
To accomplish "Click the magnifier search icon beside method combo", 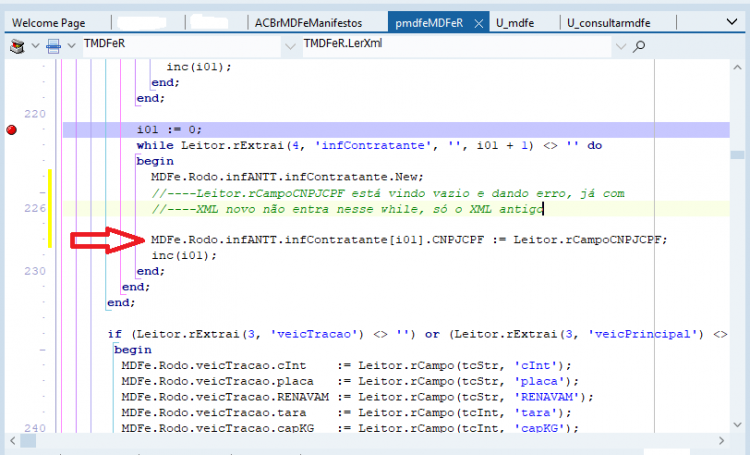I will pos(639,46).
